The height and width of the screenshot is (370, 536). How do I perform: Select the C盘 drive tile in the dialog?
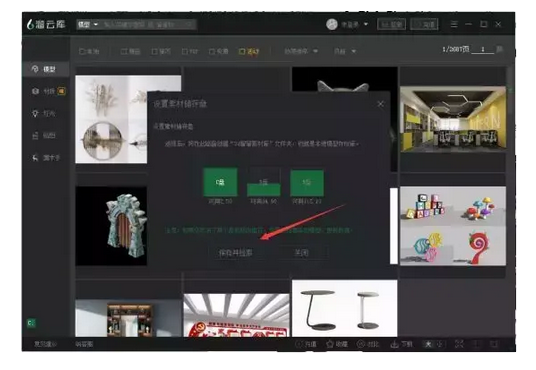(220, 182)
